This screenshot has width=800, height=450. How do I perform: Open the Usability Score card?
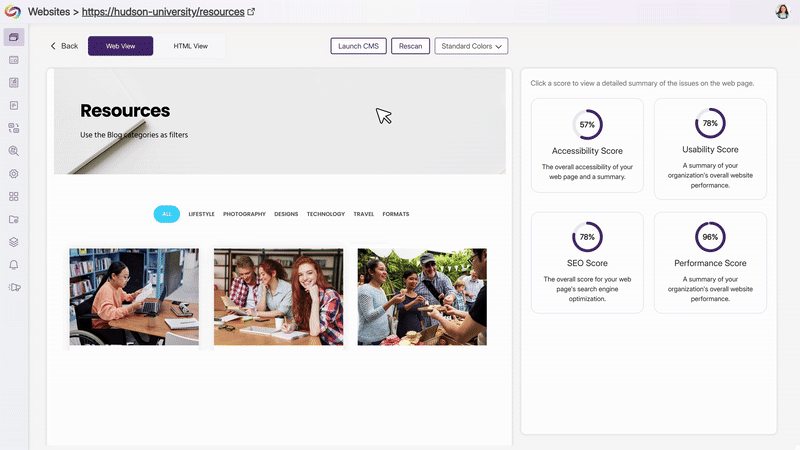point(710,148)
